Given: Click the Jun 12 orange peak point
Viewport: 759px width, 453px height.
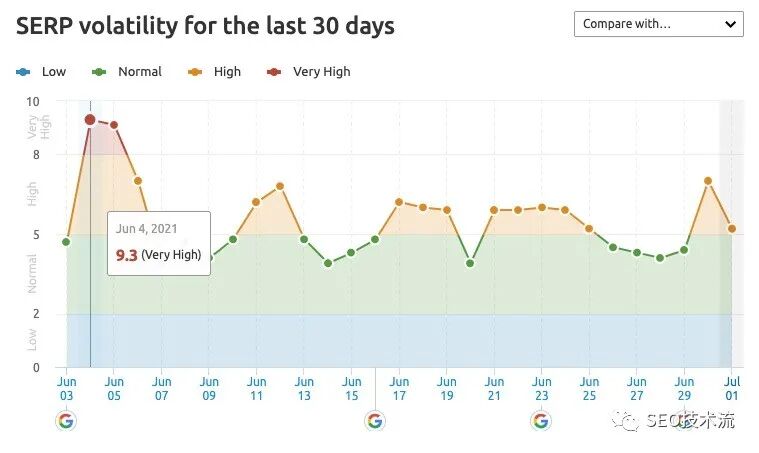Looking at the screenshot, I should click(x=280, y=186).
